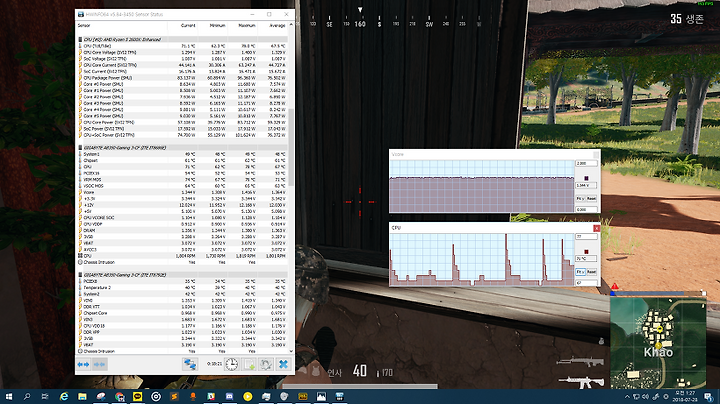This screenshot has width=720, height=404.
Task: Collapse the CPU AMD Ryzen sensor group header
Action: click(182, 39)
